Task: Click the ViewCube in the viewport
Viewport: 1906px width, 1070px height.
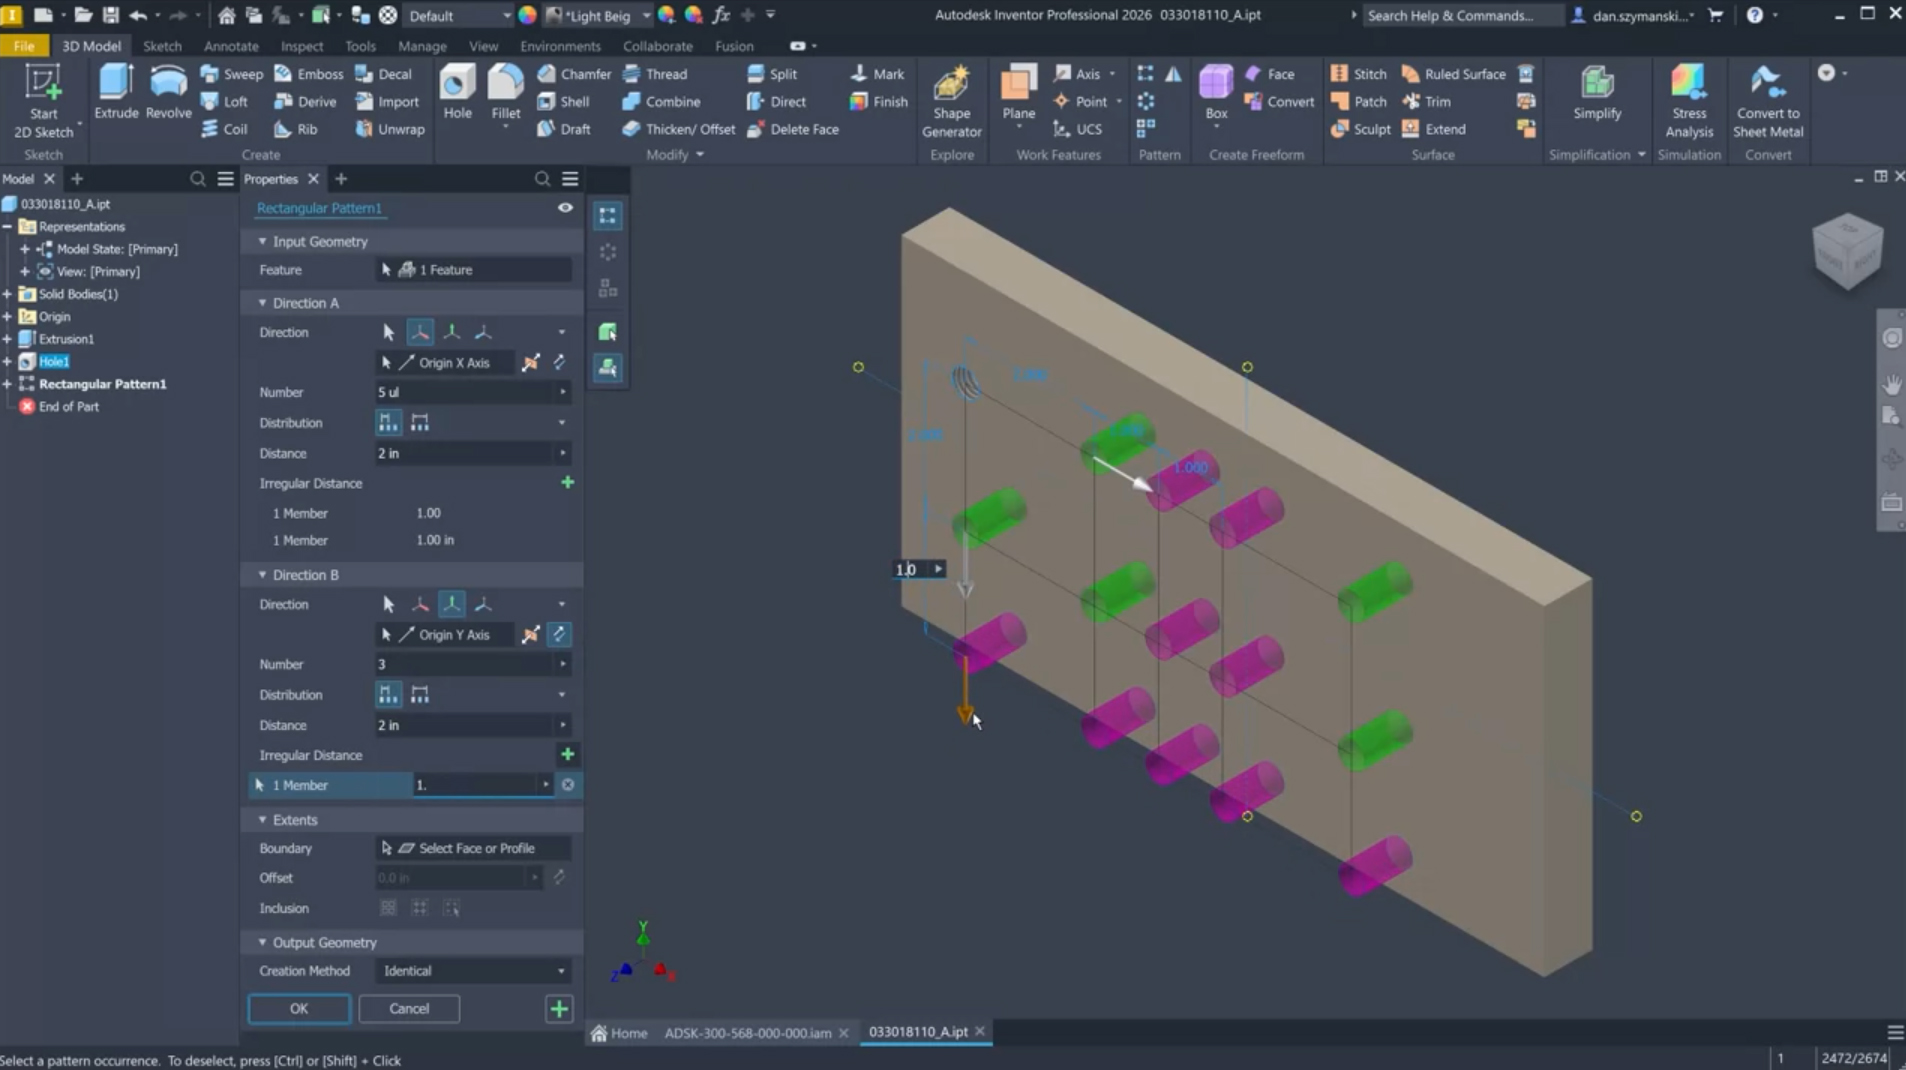Action: [1847, 251]
